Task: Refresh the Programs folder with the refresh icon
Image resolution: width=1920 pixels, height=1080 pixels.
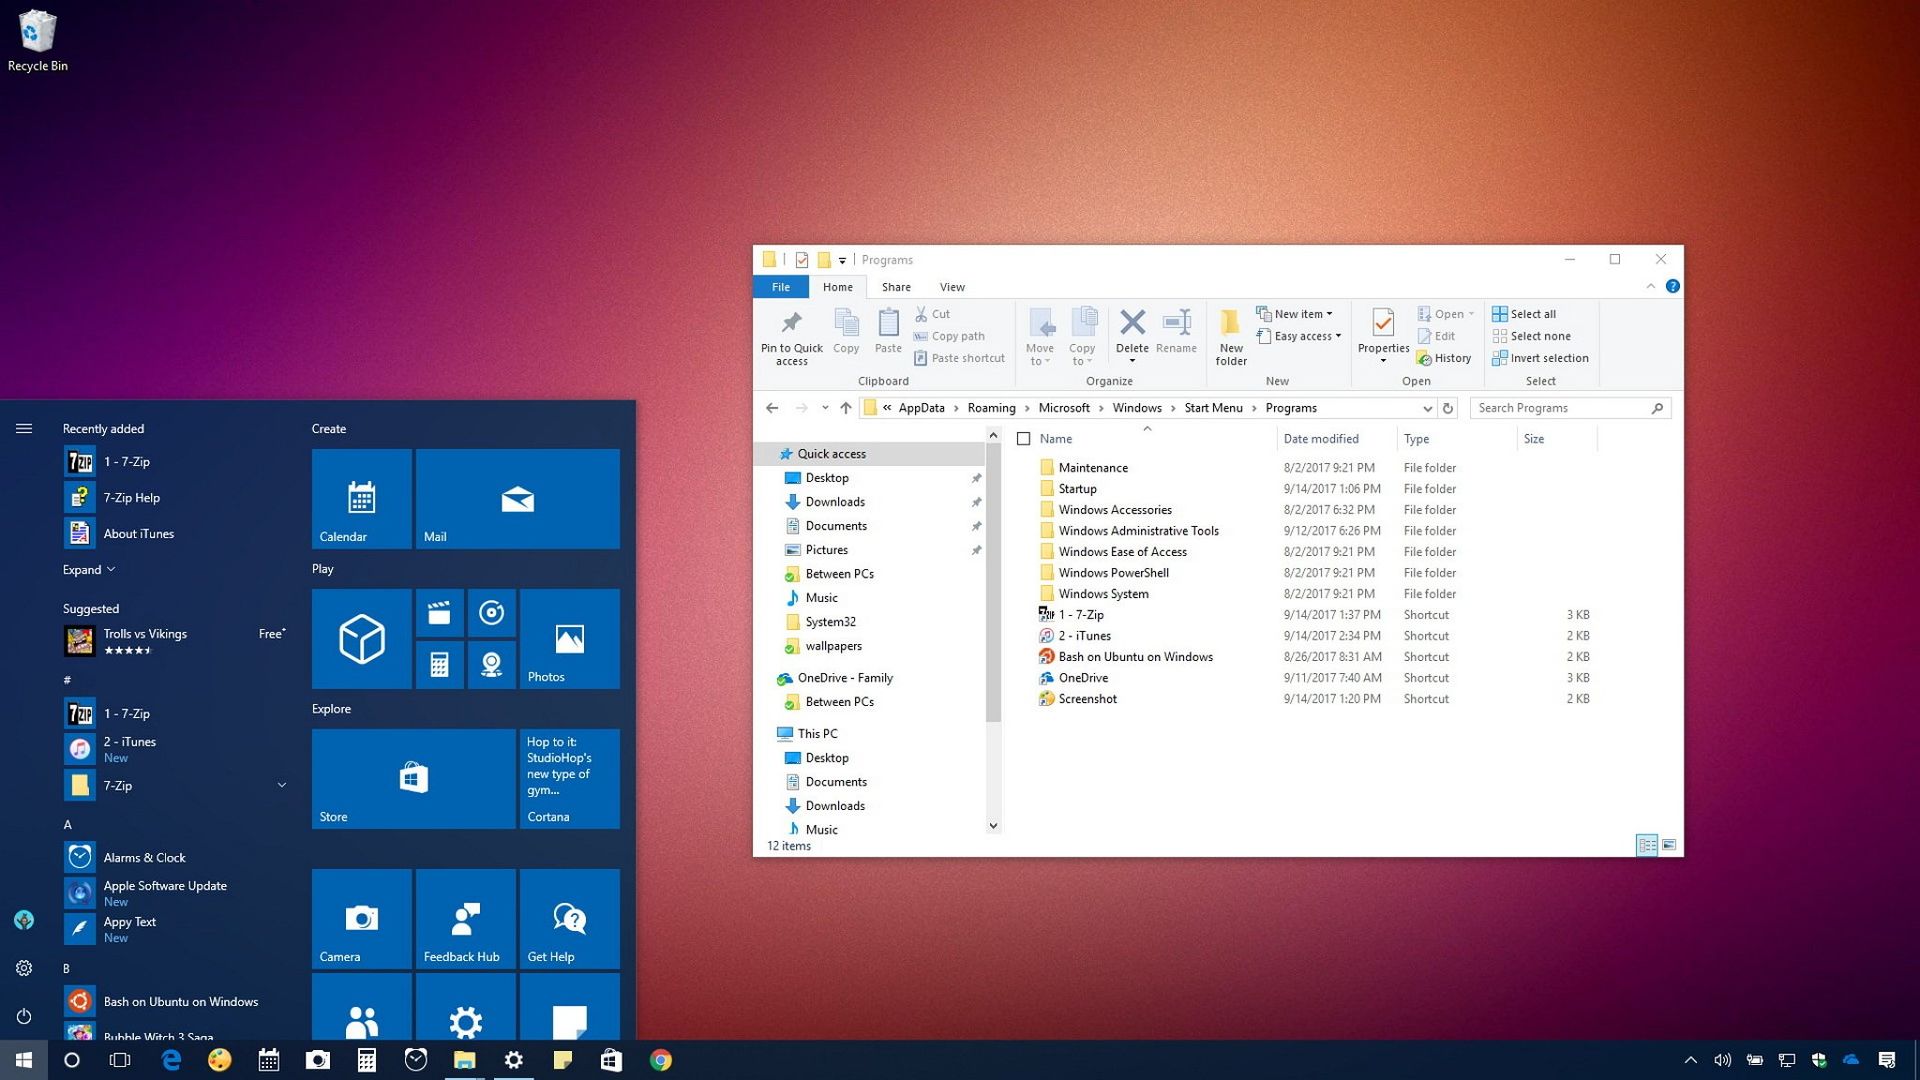Action: 1448,408
